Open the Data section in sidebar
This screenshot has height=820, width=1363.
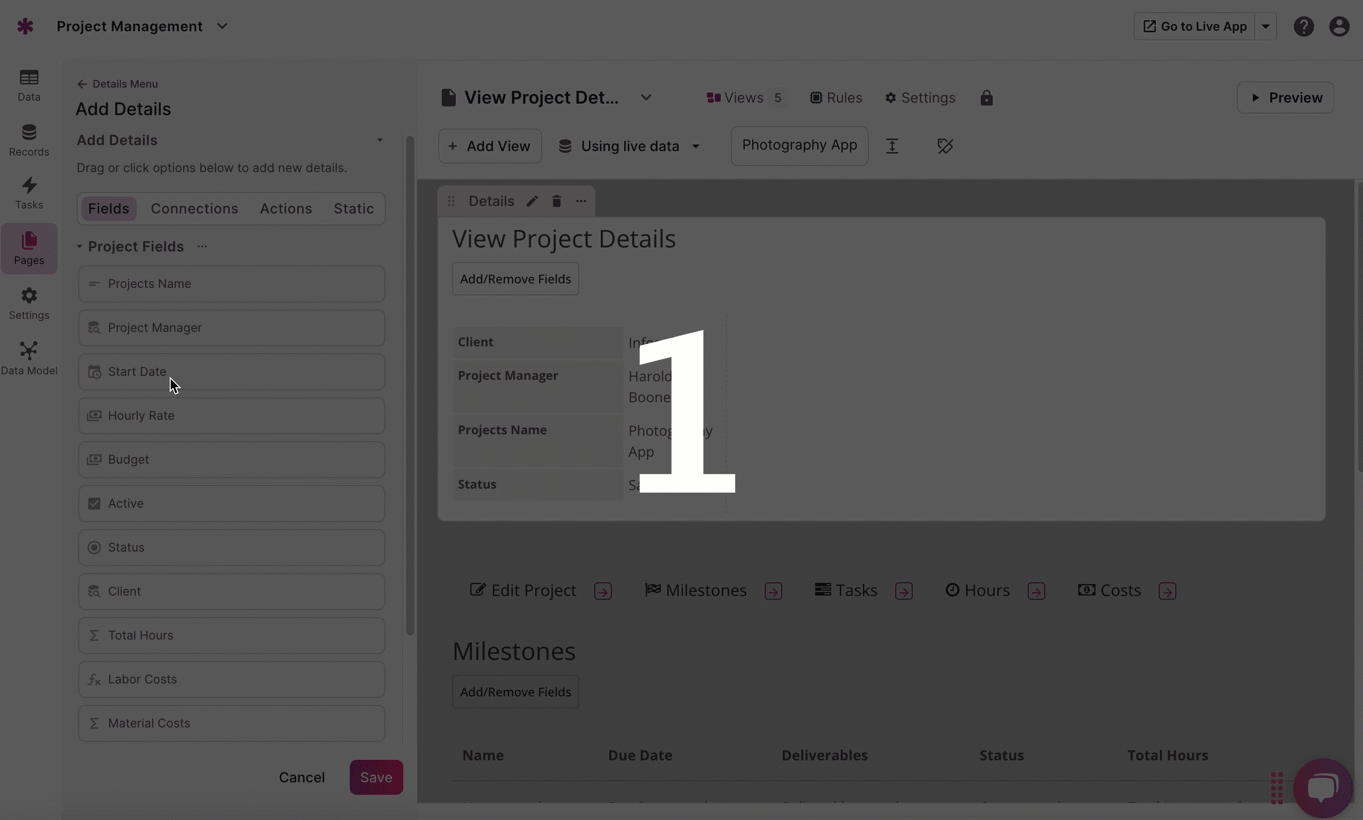point(29,85)
